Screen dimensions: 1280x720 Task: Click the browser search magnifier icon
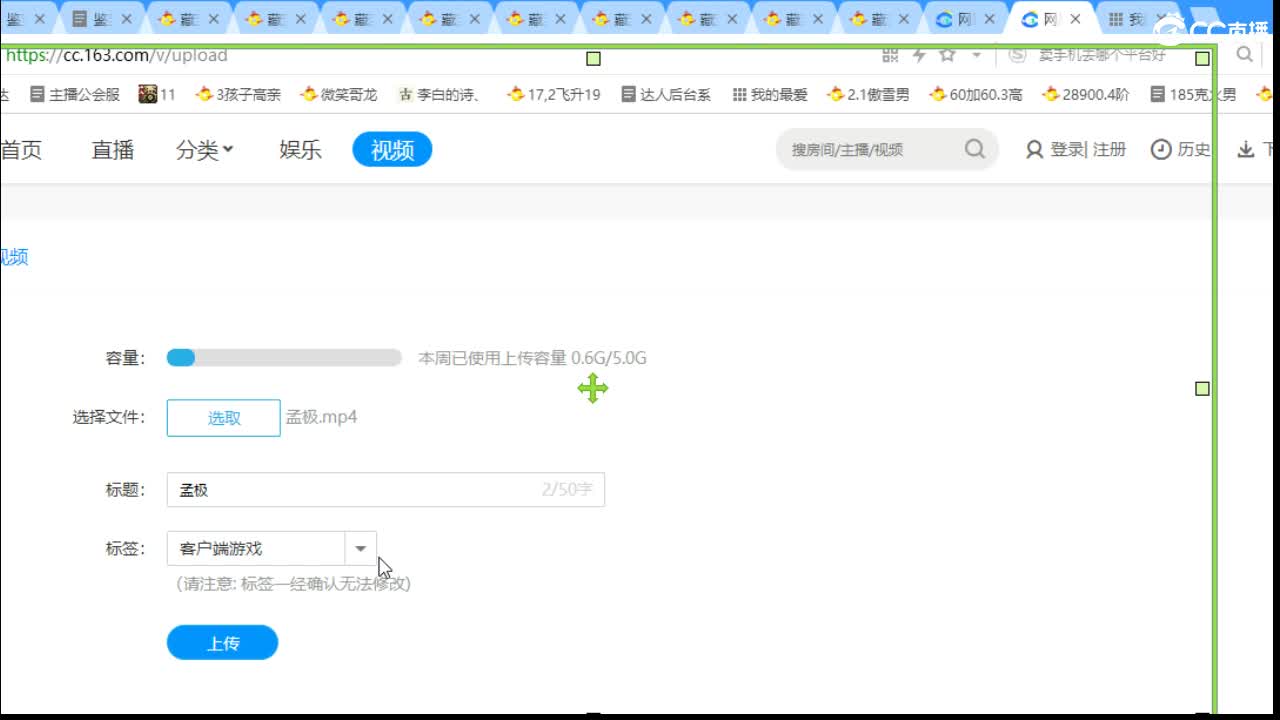click(1244, 54)
